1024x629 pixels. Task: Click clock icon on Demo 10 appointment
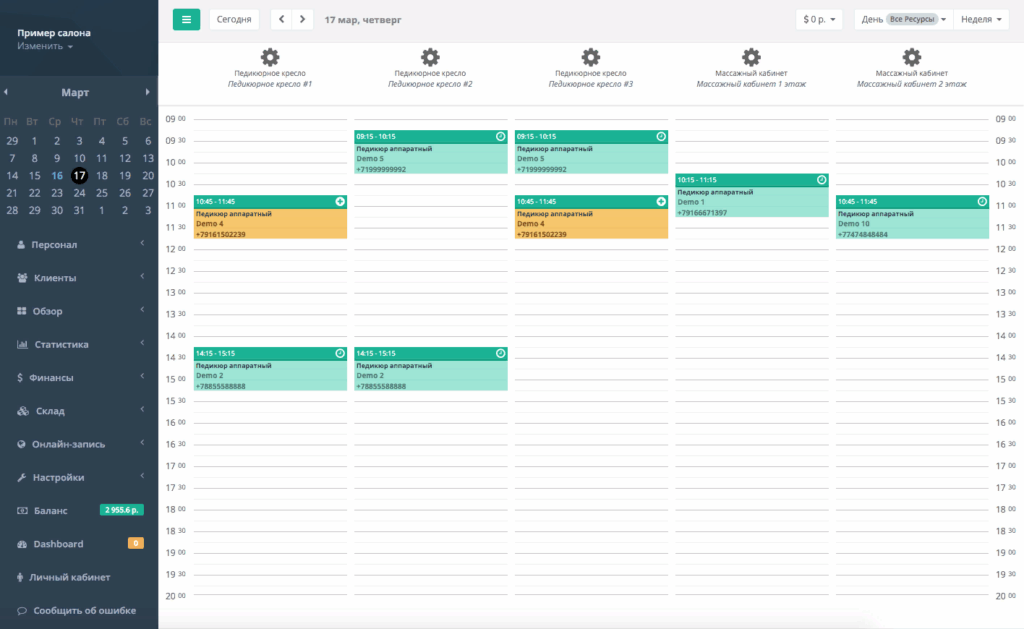982,202
